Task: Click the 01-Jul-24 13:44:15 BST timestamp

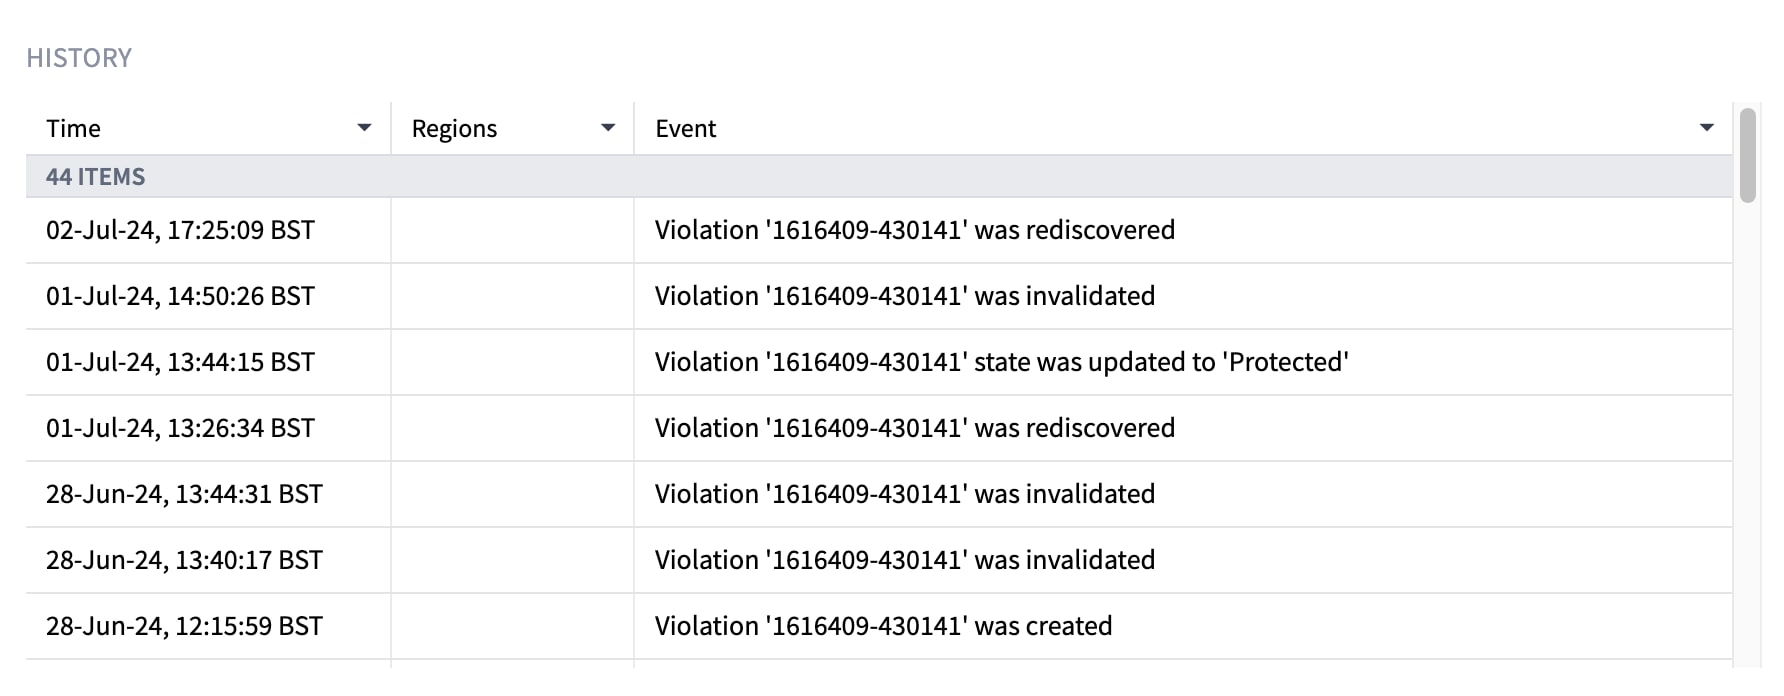Action: pyautogui.click(x=180, y=362)
